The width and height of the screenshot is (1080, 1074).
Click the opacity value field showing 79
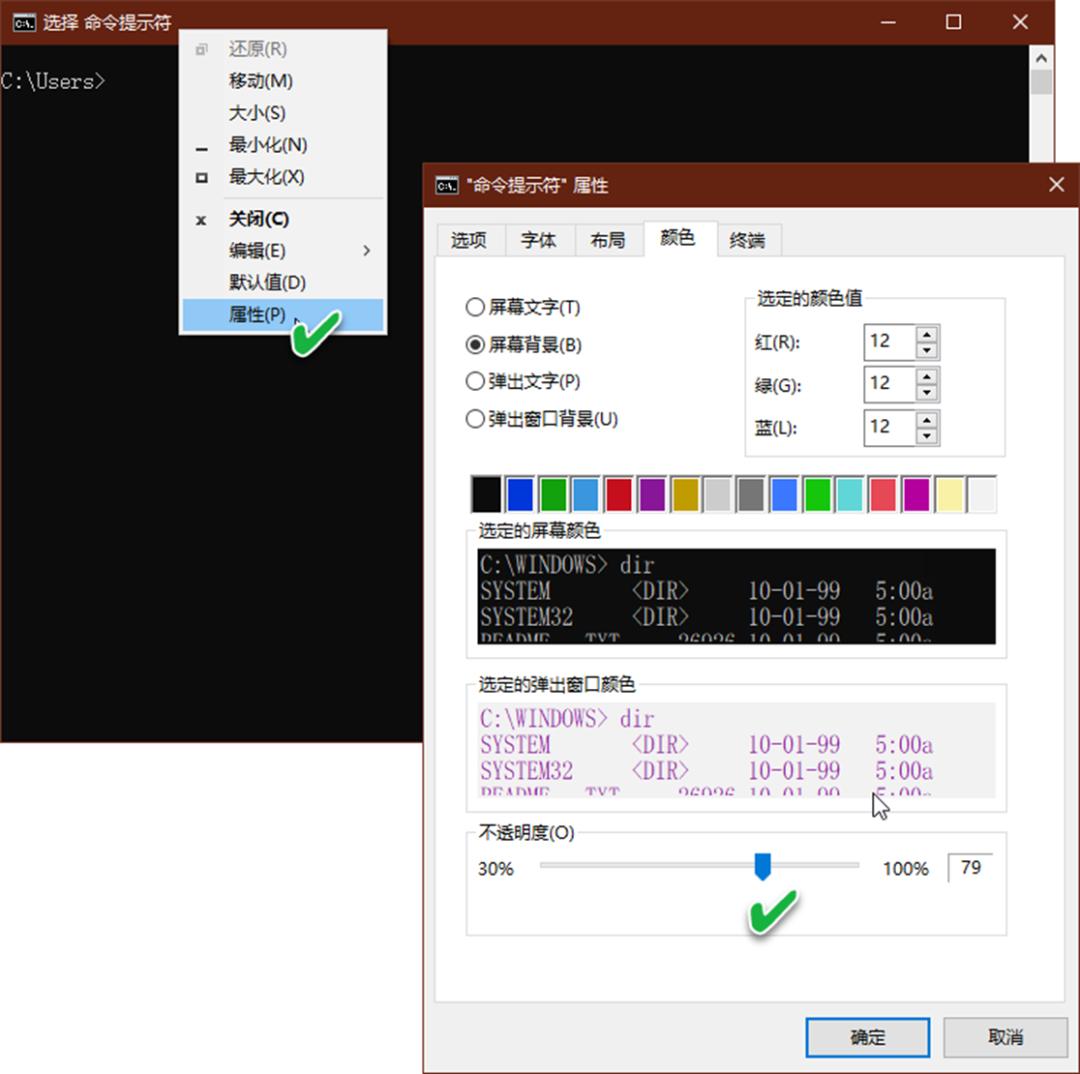pyautogui.click(x=970, y=867)
